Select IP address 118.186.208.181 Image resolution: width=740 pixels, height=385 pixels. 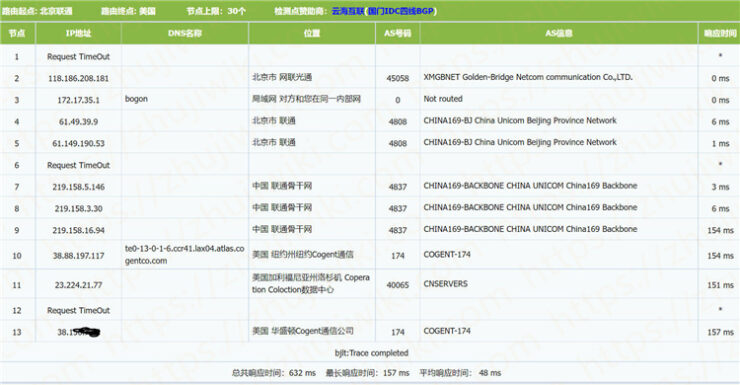tap(78, 78)
